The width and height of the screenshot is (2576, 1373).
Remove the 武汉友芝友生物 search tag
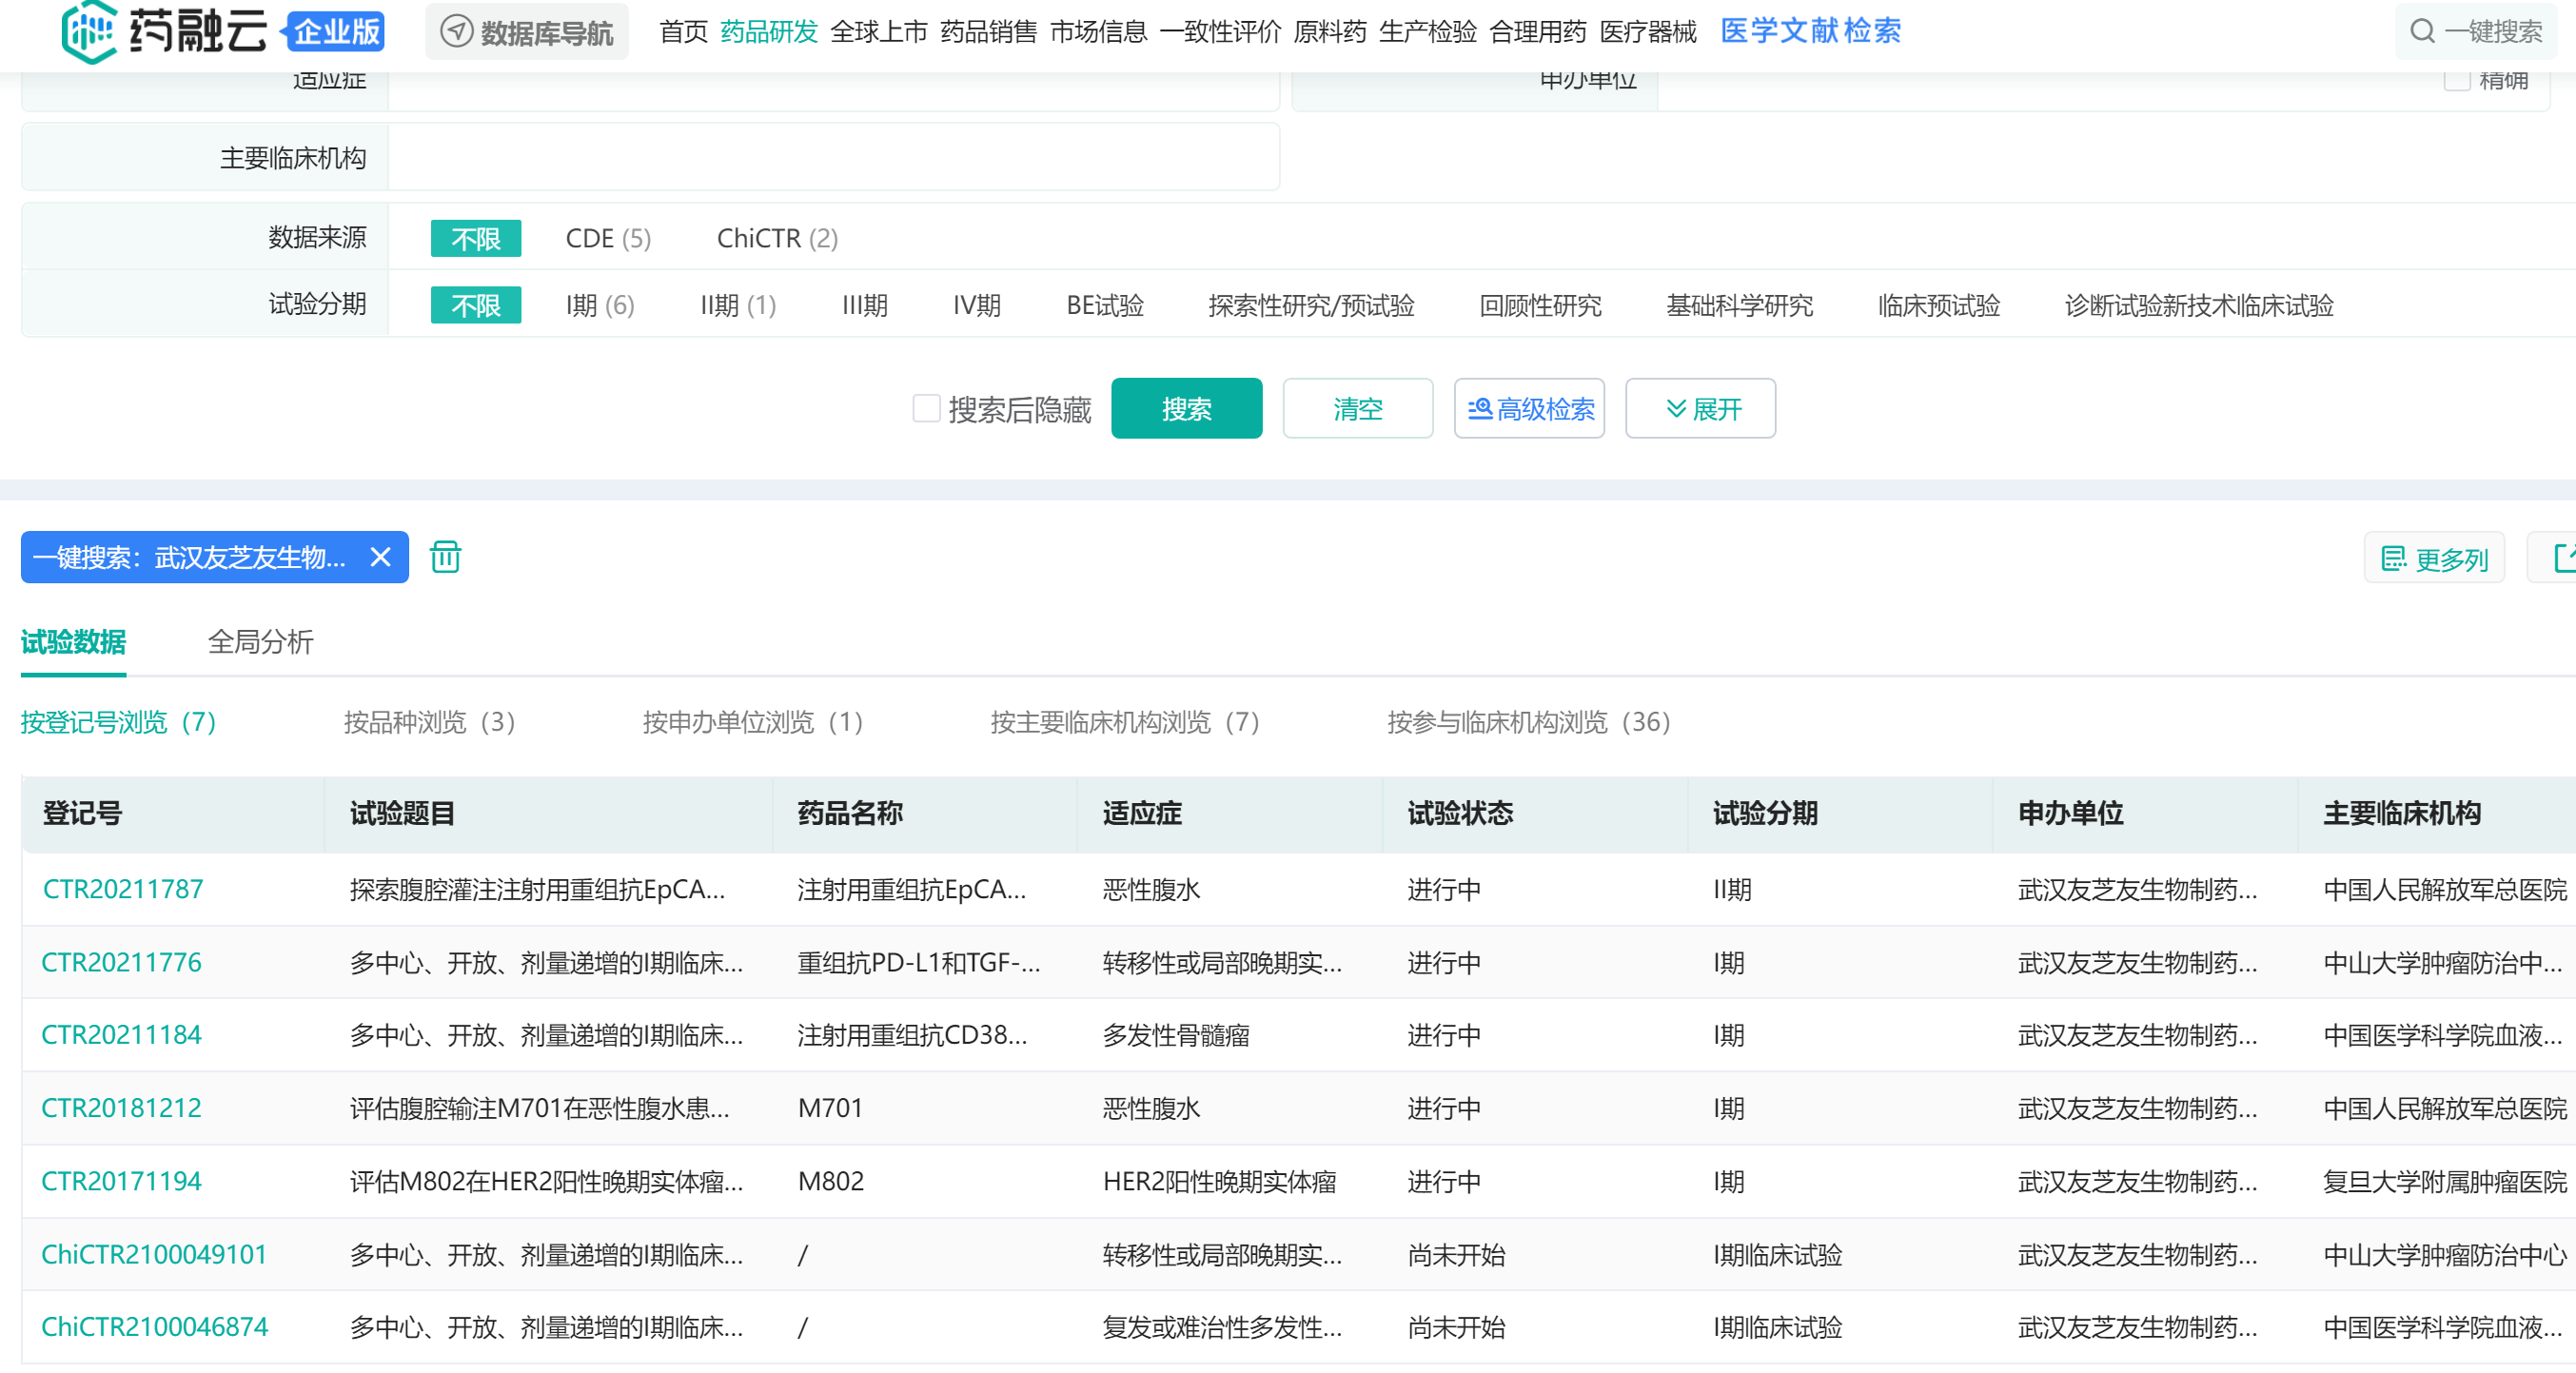coord(380,557)
